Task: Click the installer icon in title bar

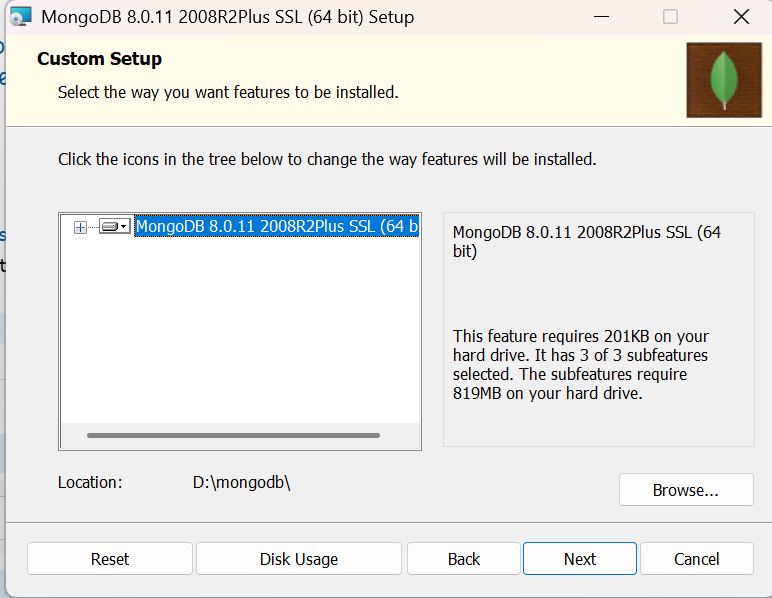Action: coord(20,17)
